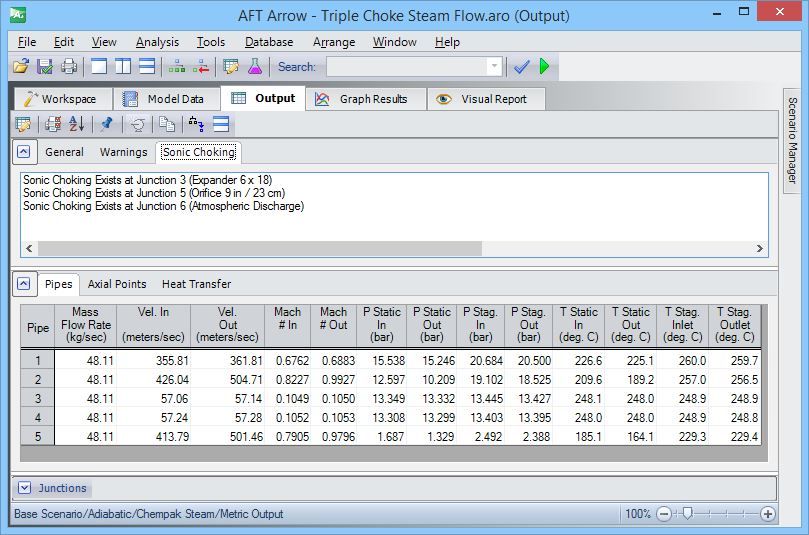Switch to the Workspace tab
This screenshot has height=535, width=809.
(63, 99)
